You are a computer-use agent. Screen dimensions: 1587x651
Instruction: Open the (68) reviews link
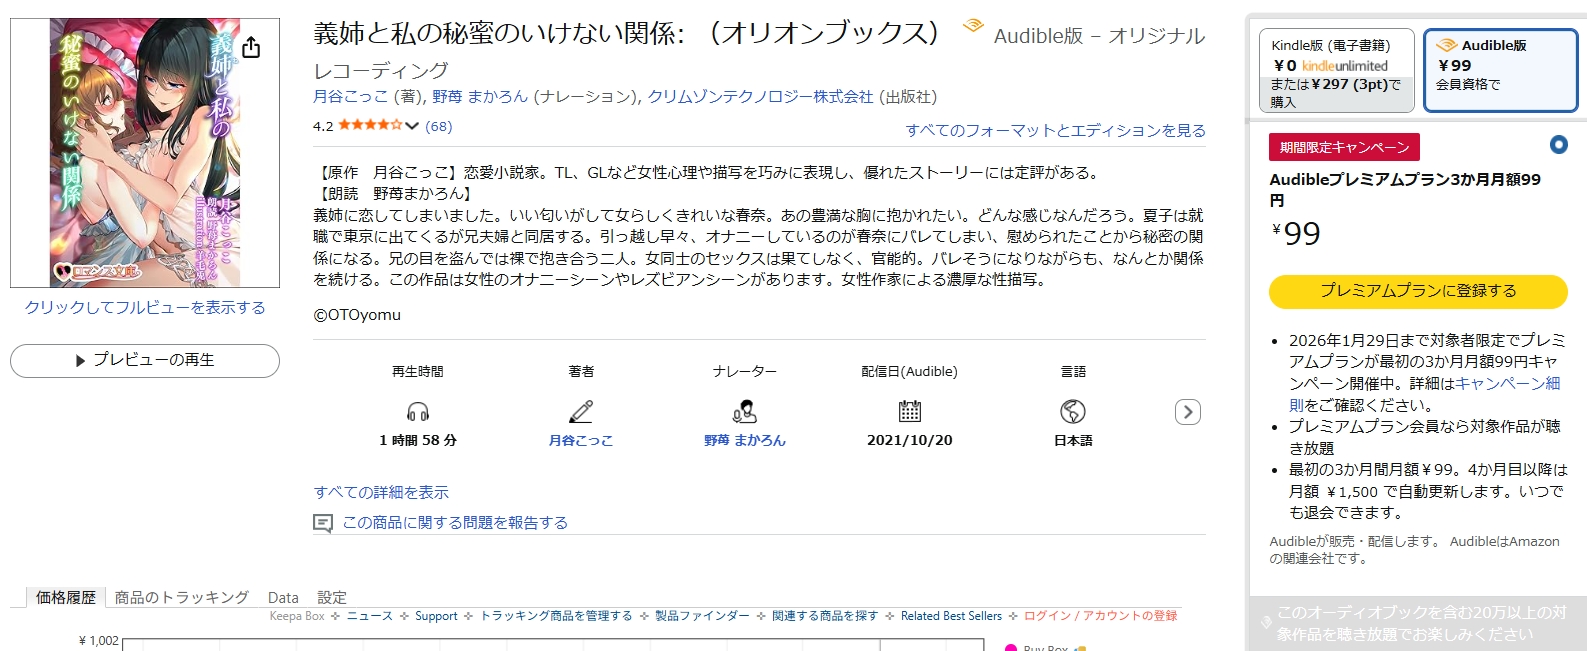click(439, 126)
